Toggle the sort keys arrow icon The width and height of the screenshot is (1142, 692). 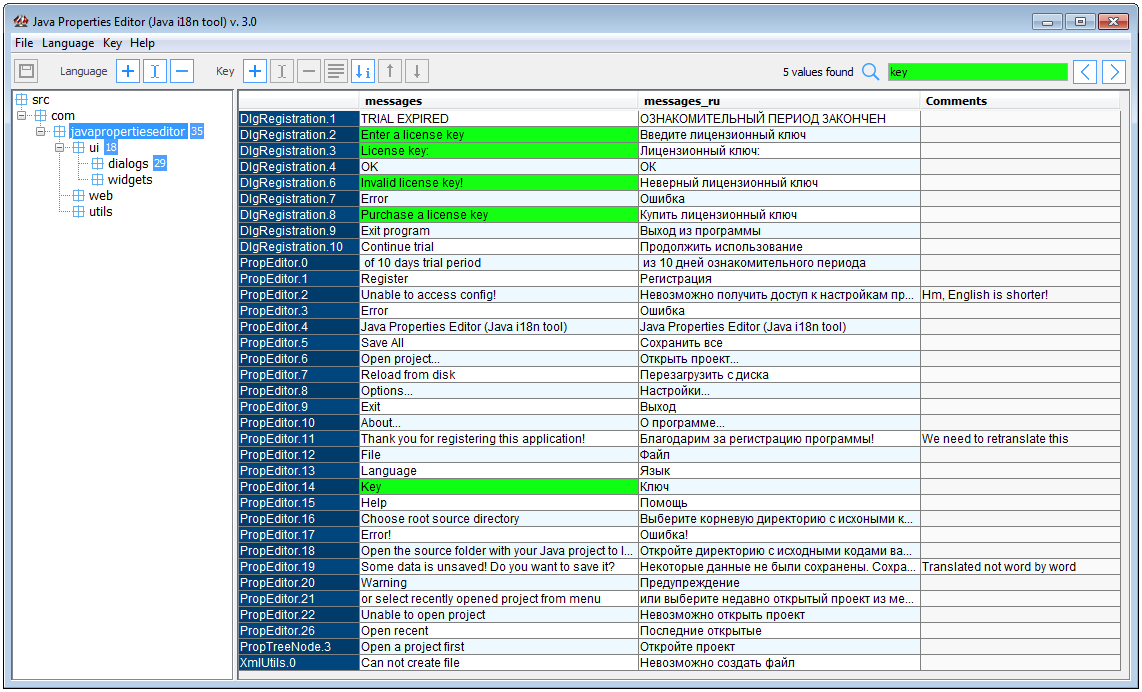[x=363, y=71]
